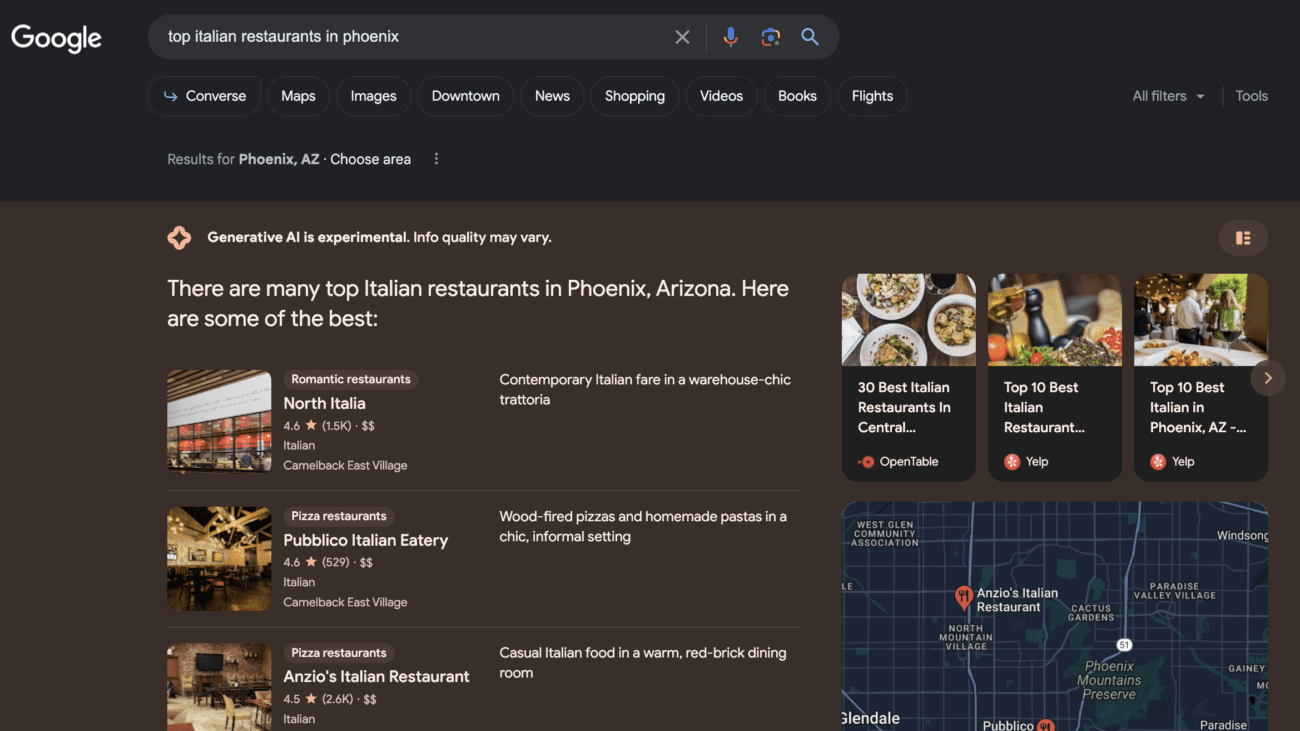Click the Choose area link
Screen dimensions: 1300x731
(x=370, y=159)
